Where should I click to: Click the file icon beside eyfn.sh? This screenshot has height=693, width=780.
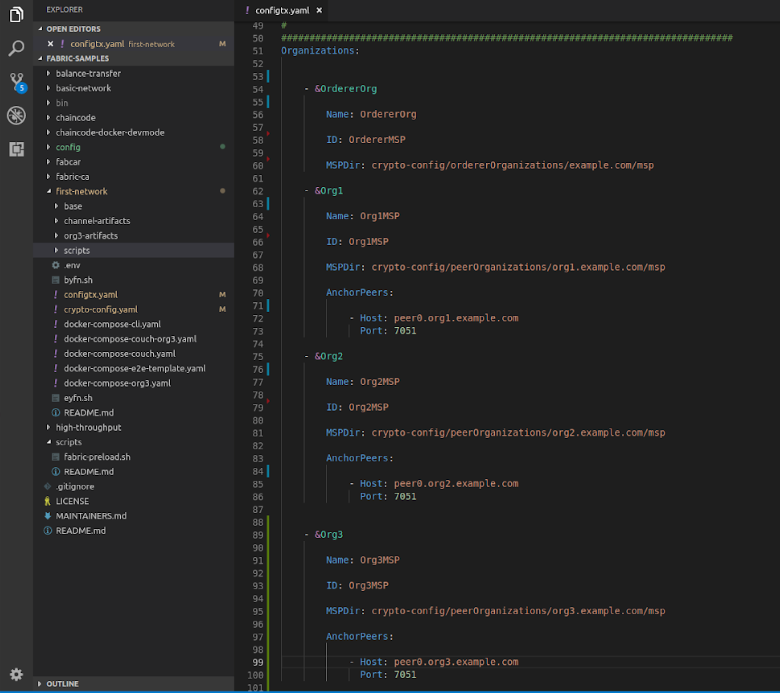(x=56, y=398)
